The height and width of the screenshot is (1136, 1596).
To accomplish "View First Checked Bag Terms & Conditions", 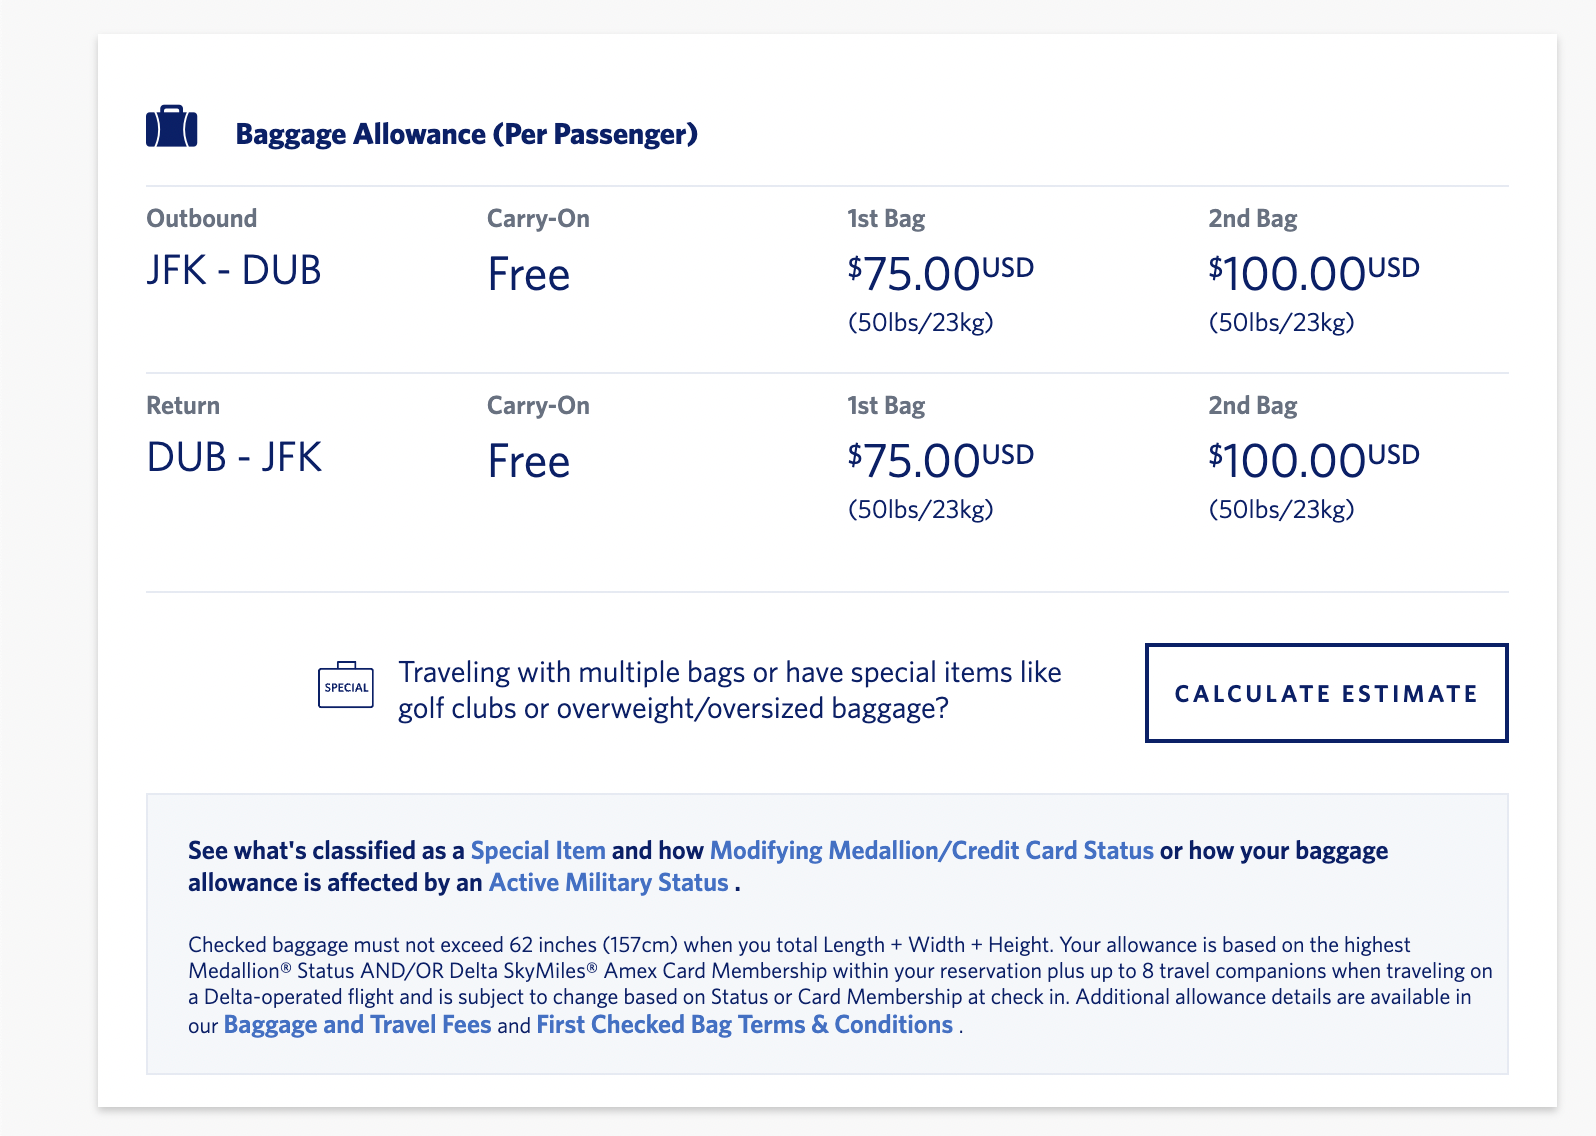I will (744, 1025).
